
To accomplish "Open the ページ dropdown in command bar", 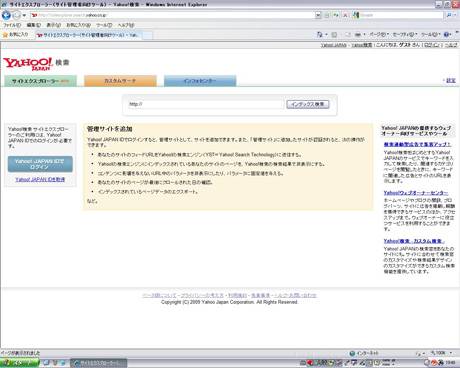I will [379, 34].
